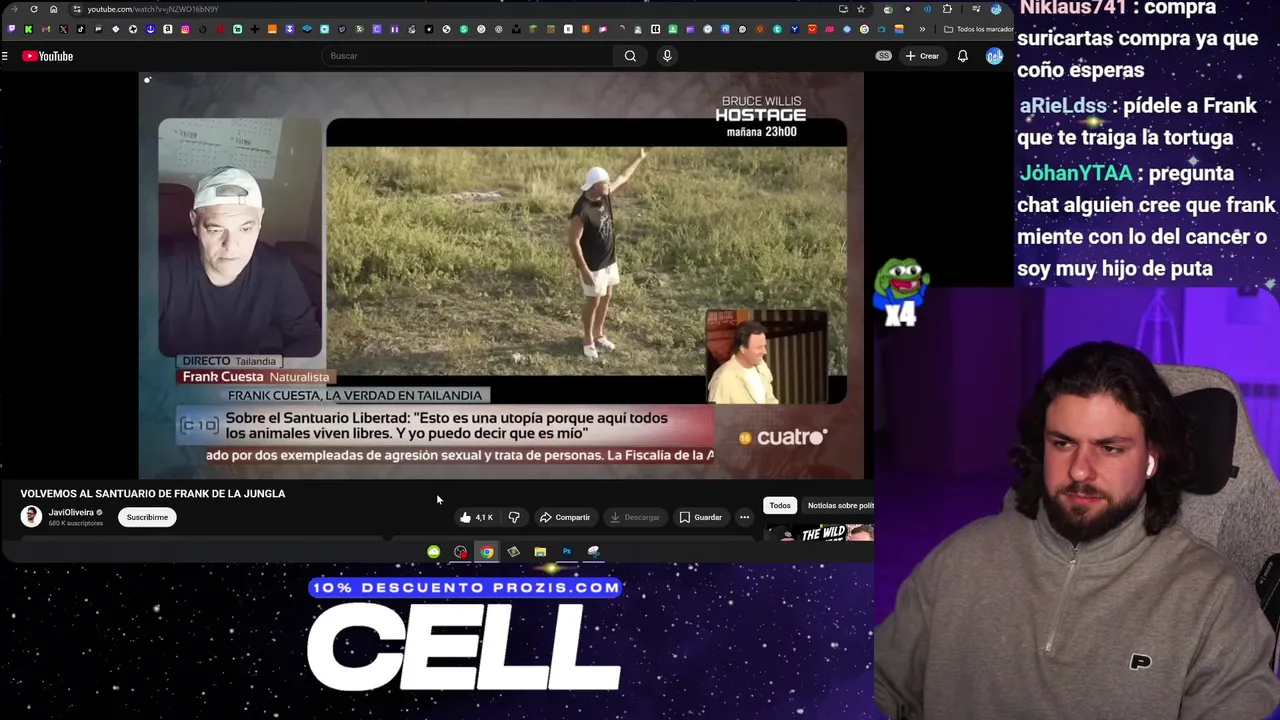Screen dimensions: 1280x720
Task: Open the YouTube notifications bell
Action: (962, 56)
